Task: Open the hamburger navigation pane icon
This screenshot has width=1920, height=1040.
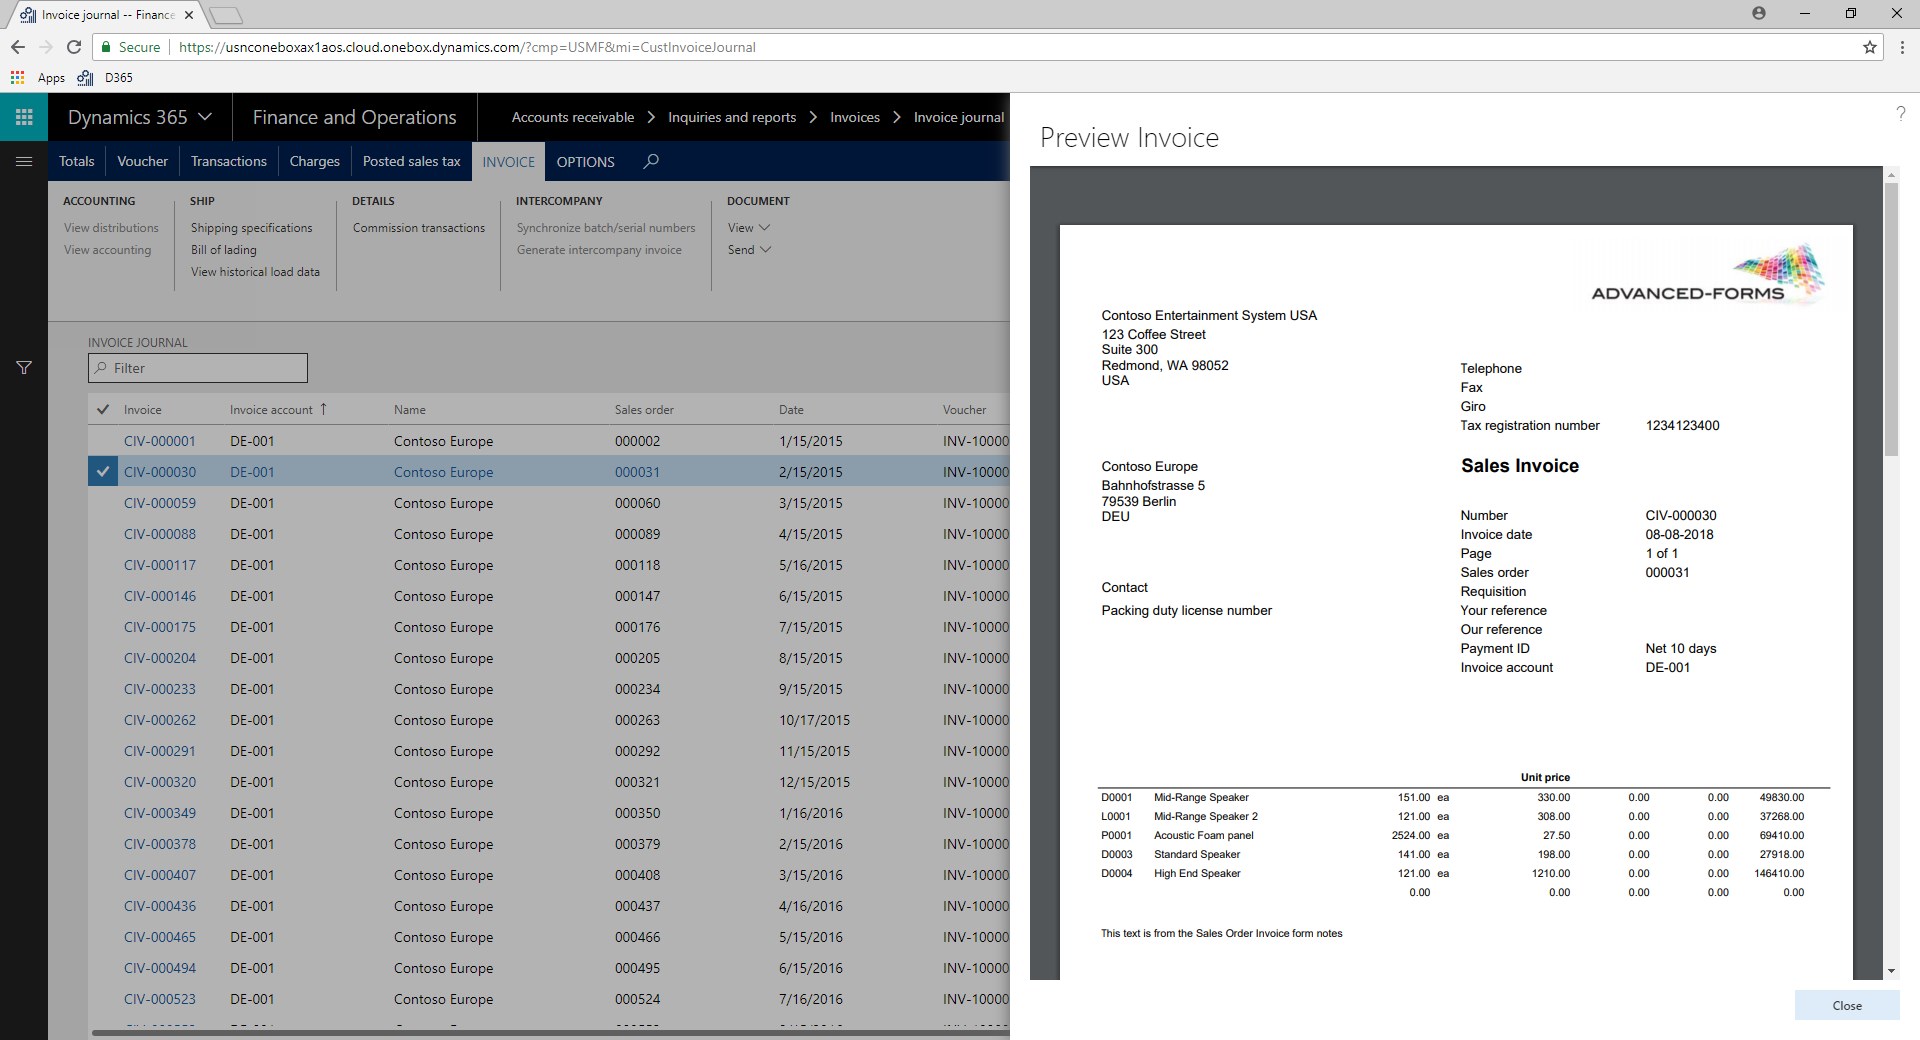Action: 24,161
